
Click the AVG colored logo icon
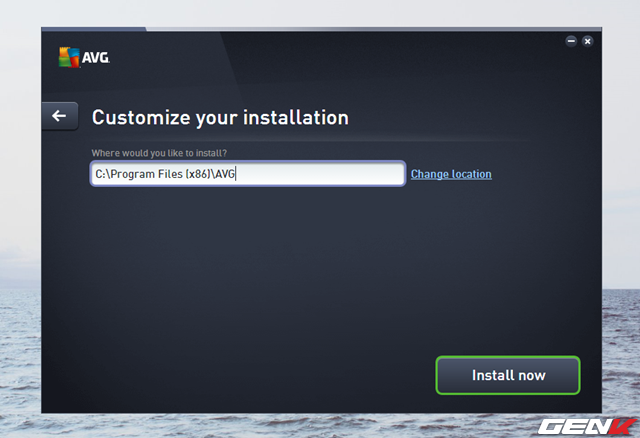pos(69,57)
